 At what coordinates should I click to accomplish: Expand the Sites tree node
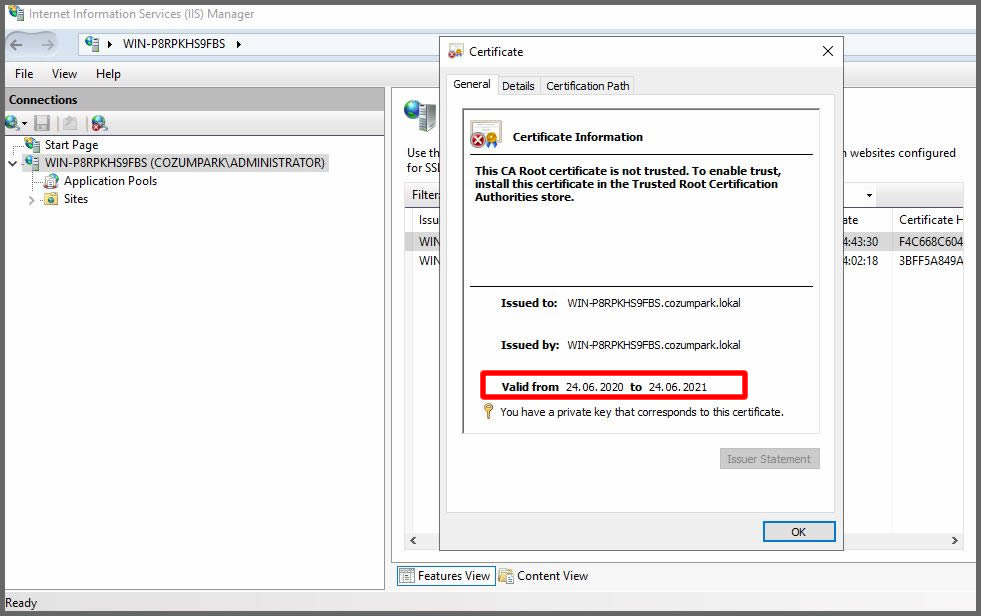coord(31,200)
